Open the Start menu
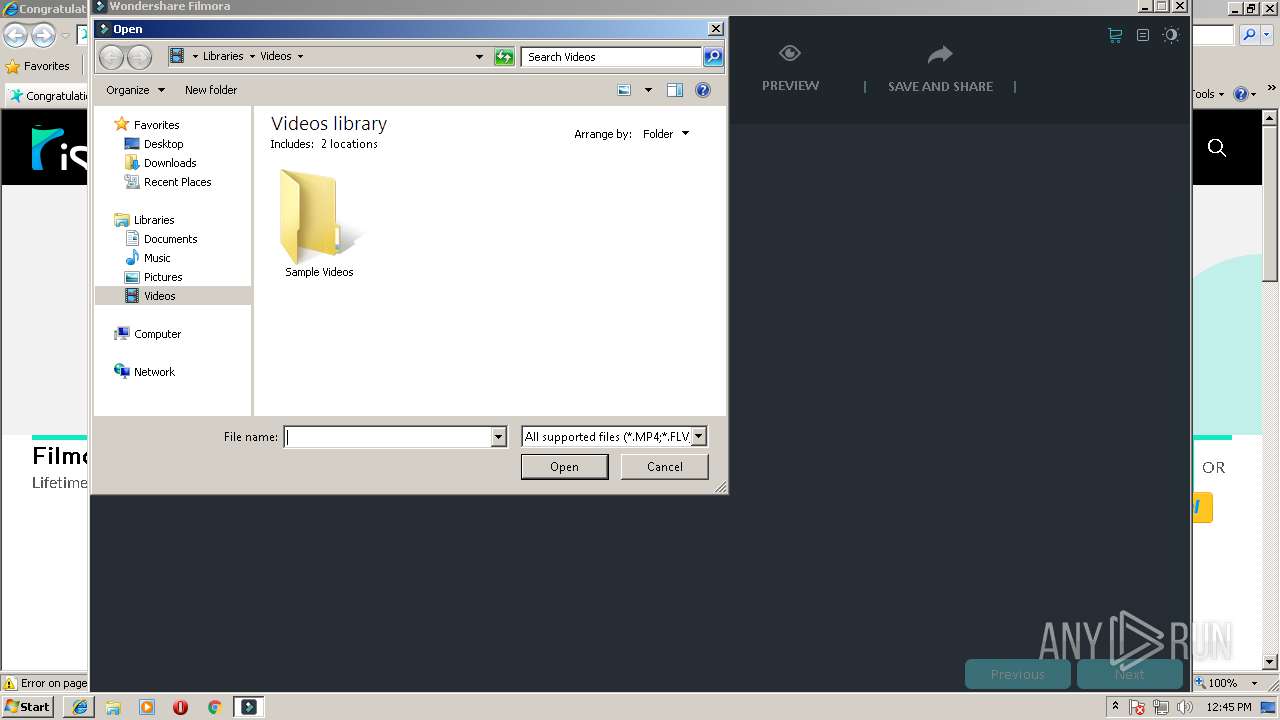1280x720 pixels. click(28, 707)
